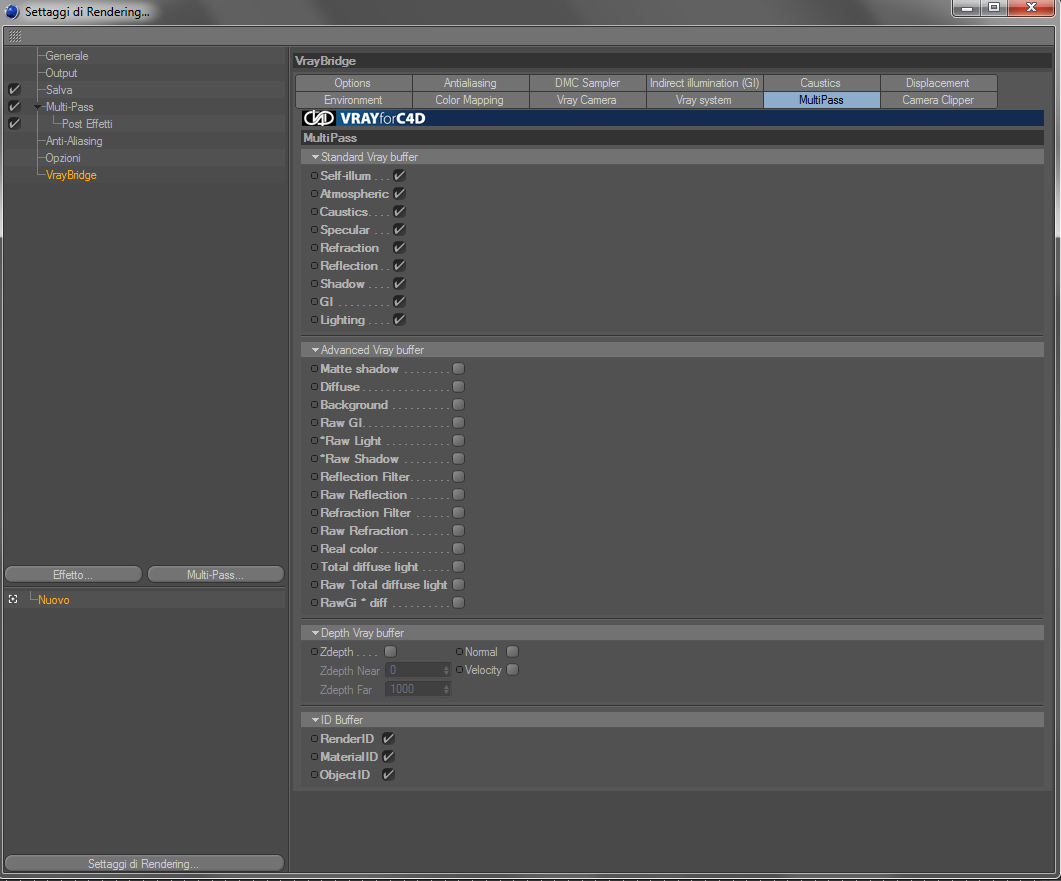Click the Nuovo preset target icon
Image resolution: width=1061 pixels, height=881 pixels.
pyautogui.click(x=13, y=600)
